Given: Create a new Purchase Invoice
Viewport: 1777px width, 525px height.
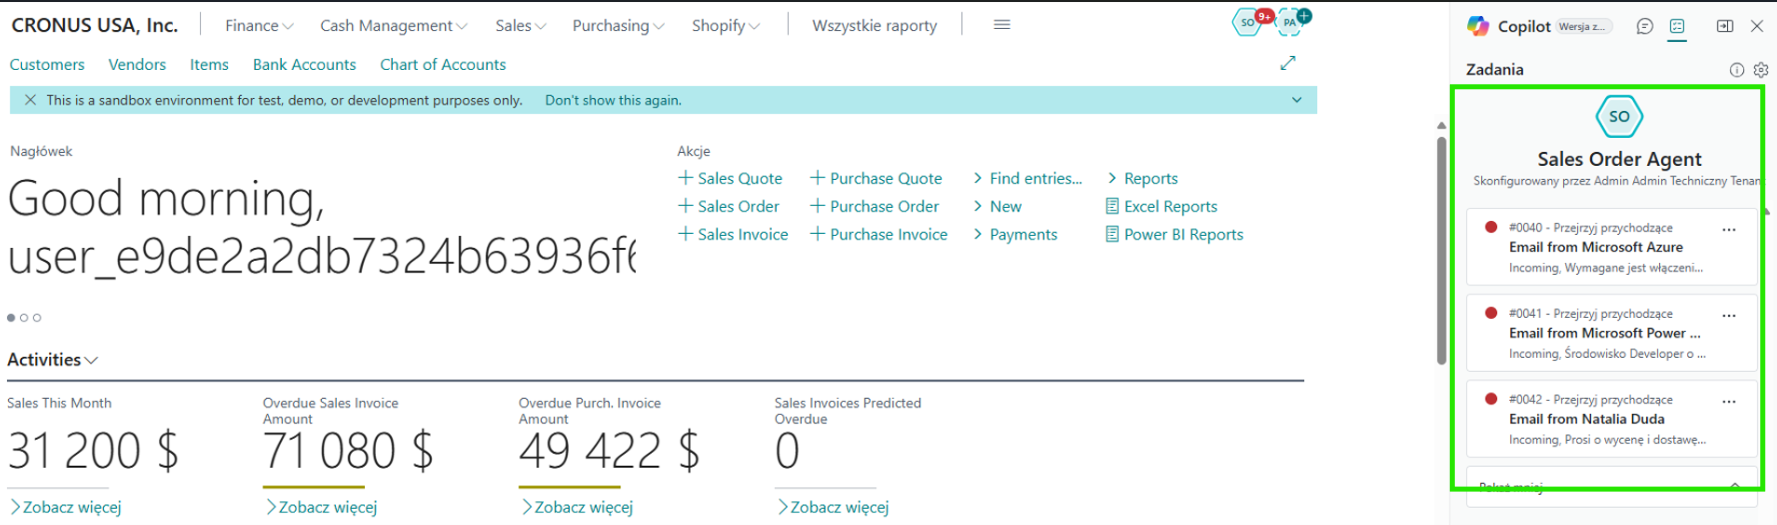Looking at the screenshot, I should 878,234.
